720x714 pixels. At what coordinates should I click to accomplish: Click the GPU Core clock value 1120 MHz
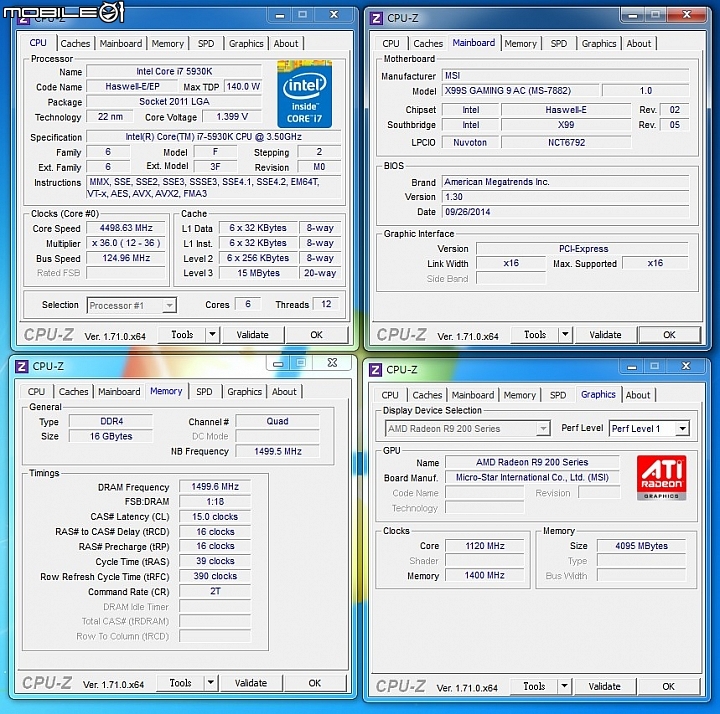485,545
